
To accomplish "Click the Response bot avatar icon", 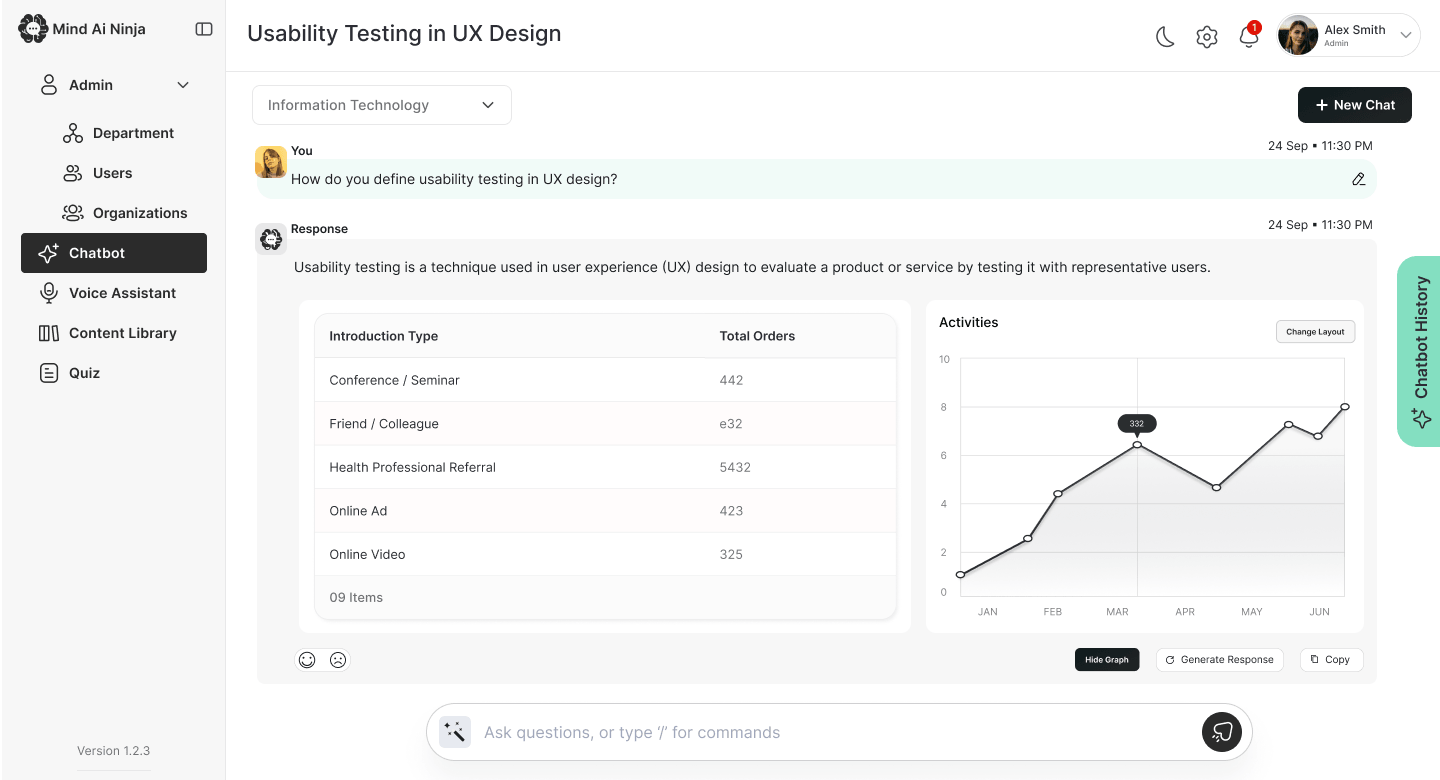I will pyautogui.click(x=271, y=239).
